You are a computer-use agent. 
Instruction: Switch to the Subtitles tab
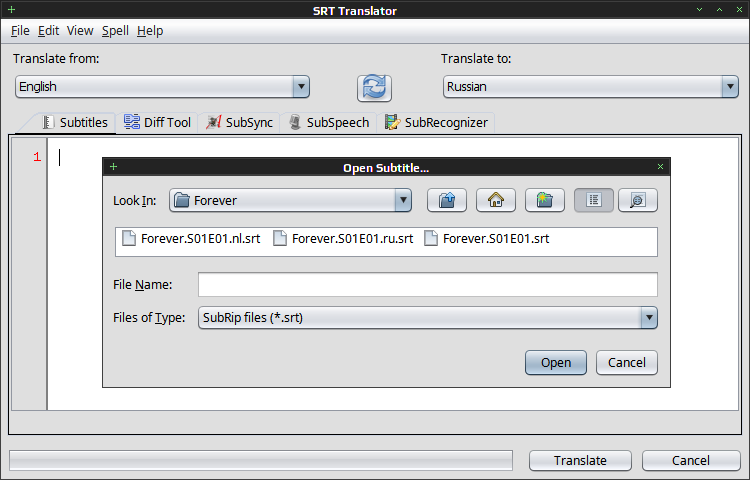point(77,123)
